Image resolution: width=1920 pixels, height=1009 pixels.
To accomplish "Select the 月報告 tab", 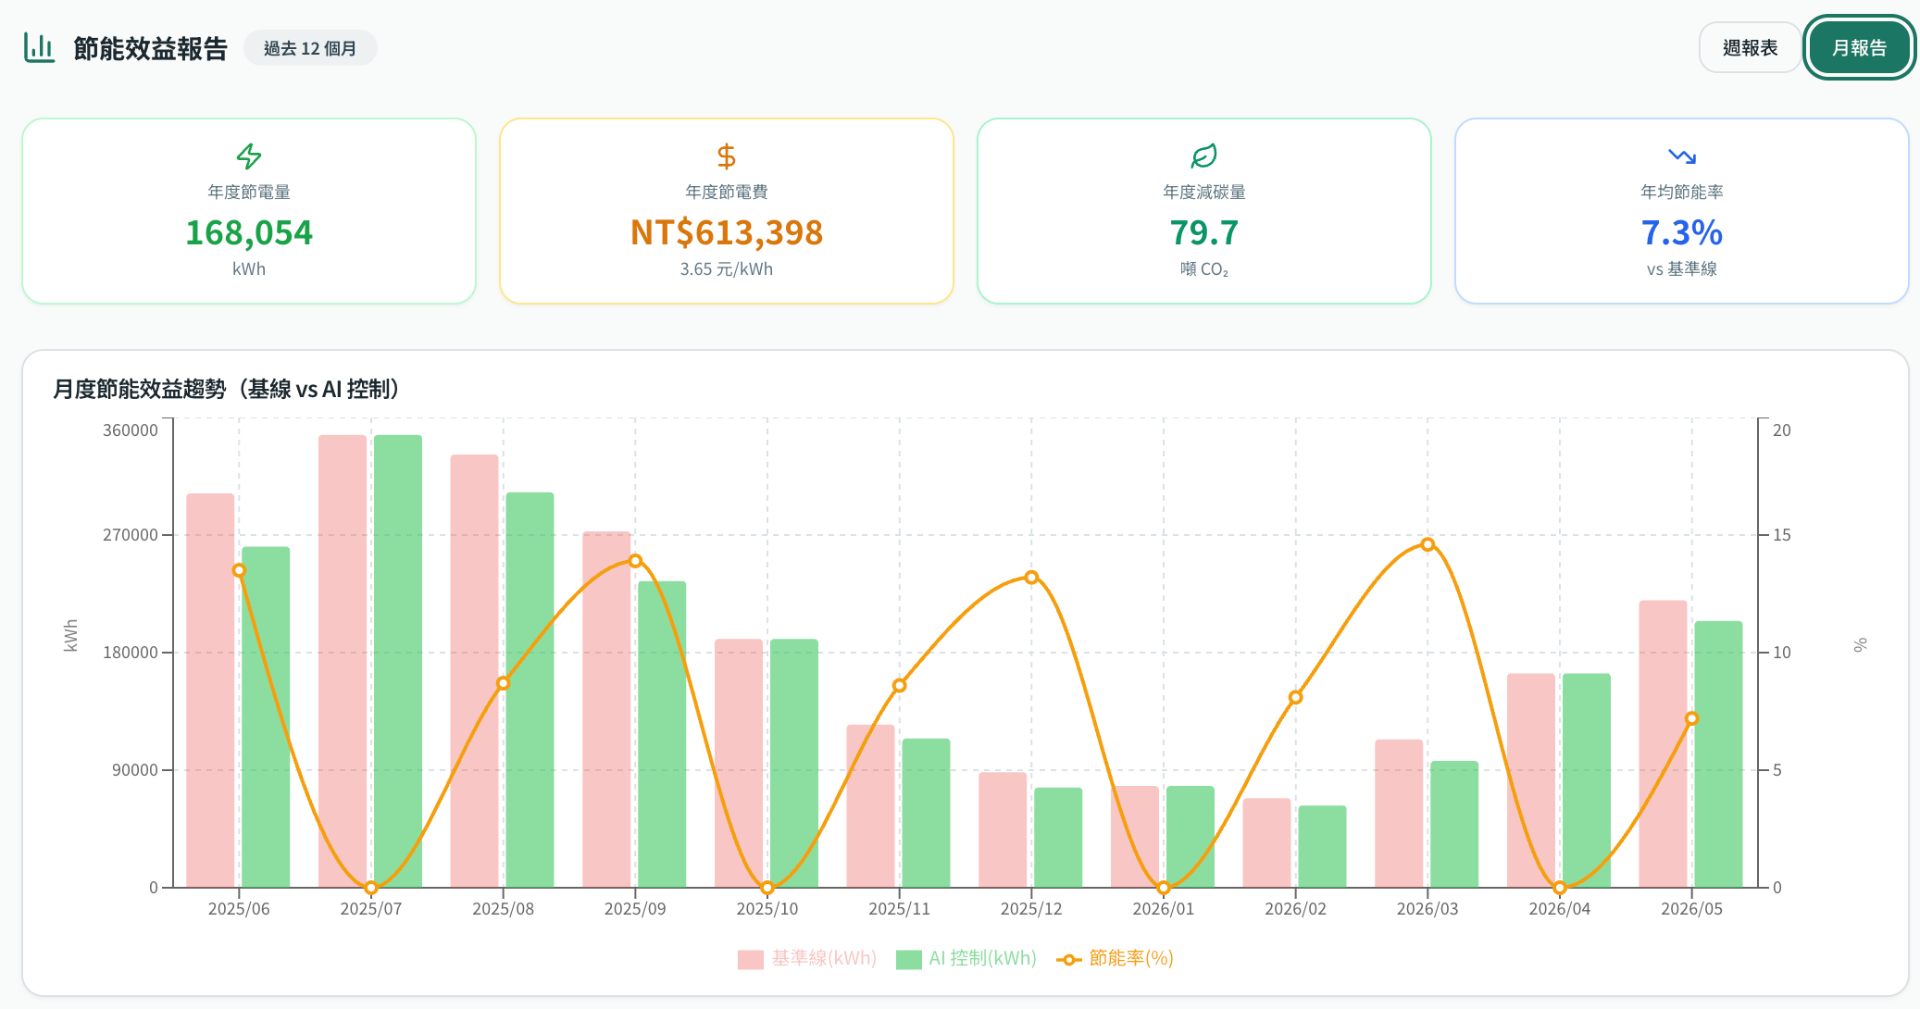I will pyautogui.click(x=1859, y=48).
